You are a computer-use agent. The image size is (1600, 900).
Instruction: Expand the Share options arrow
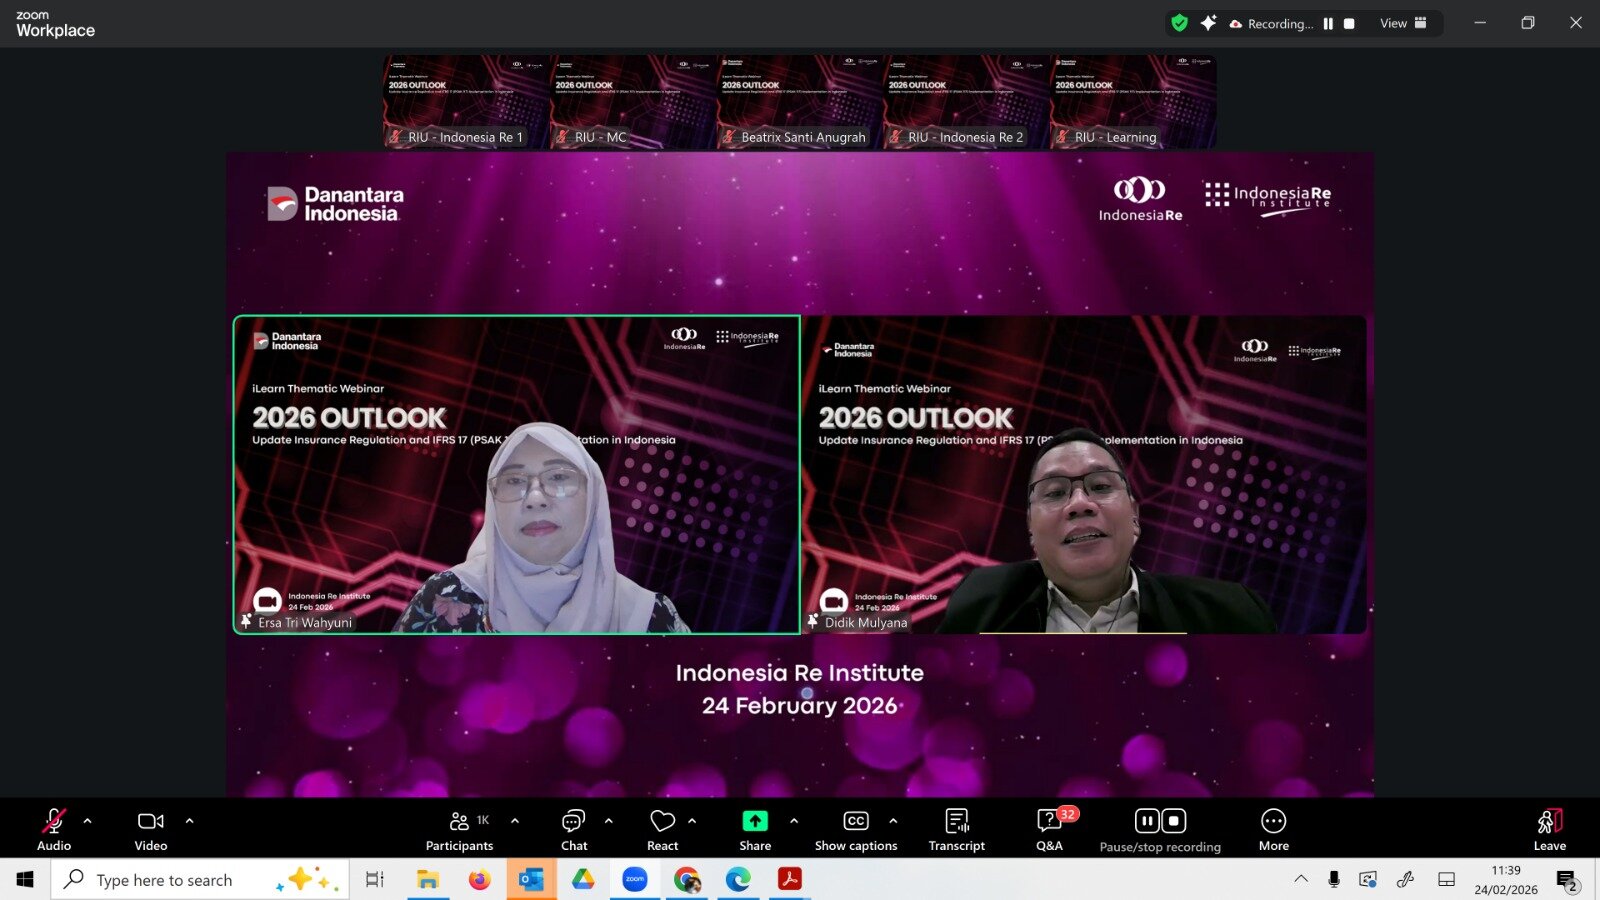pyautogui.click(x=794, y=821)
